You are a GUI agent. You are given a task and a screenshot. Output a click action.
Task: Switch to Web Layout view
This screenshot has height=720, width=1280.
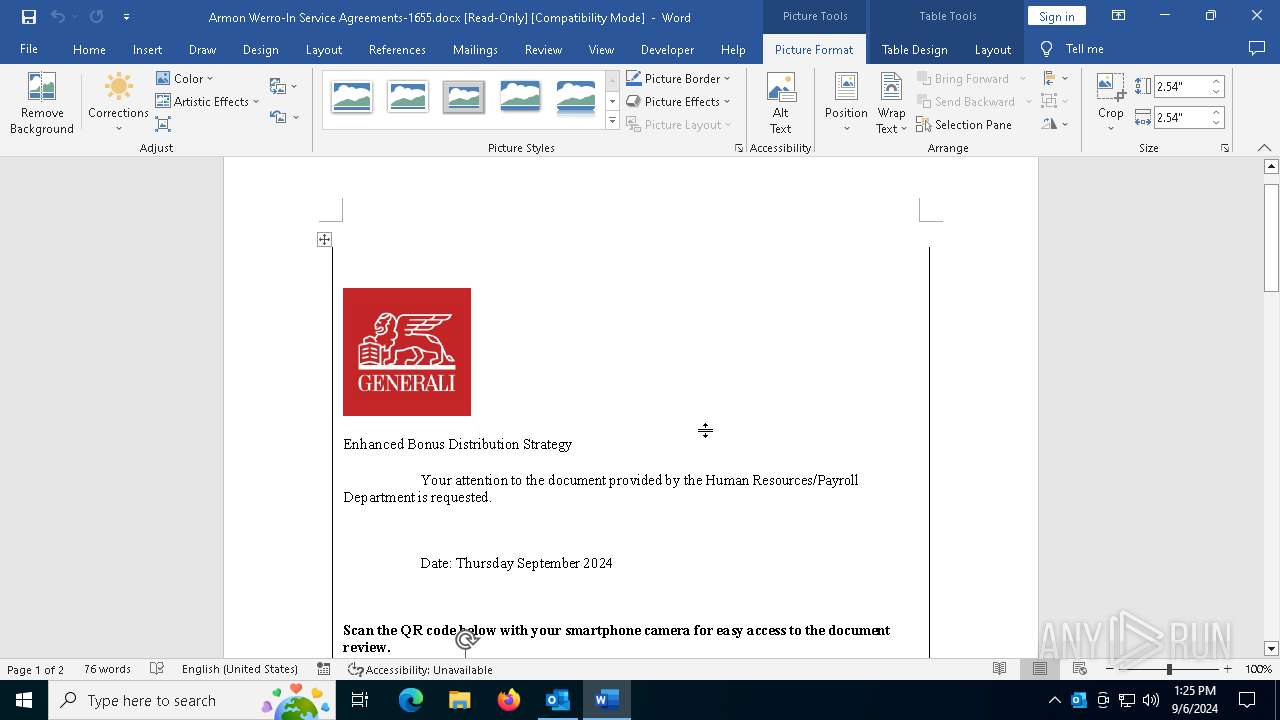click(x=1079, y=669)
